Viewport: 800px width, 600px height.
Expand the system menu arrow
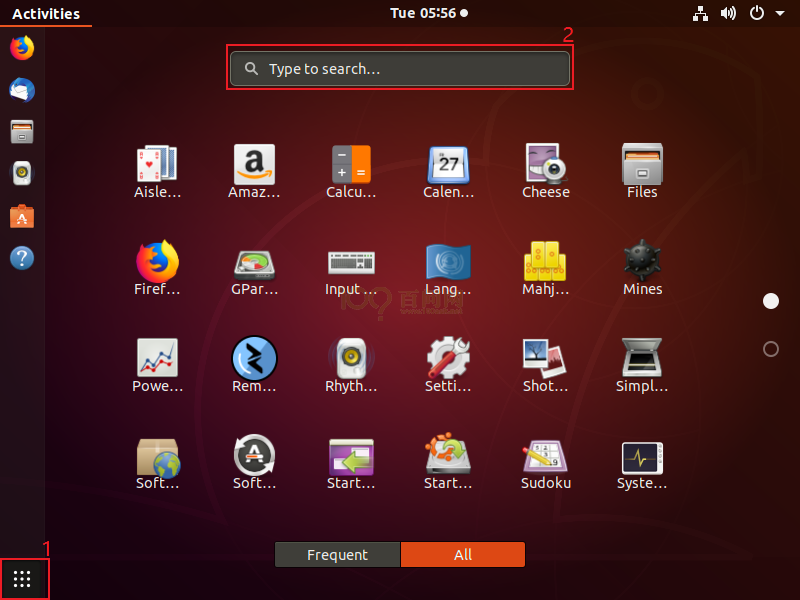(x=780, y=13)
